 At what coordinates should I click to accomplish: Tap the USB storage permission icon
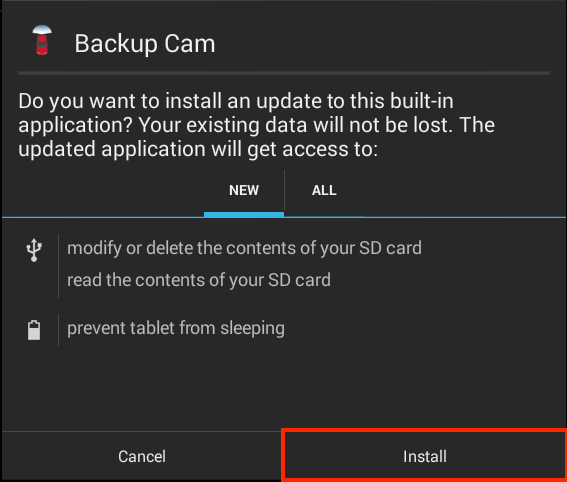(x=34, y=249)
